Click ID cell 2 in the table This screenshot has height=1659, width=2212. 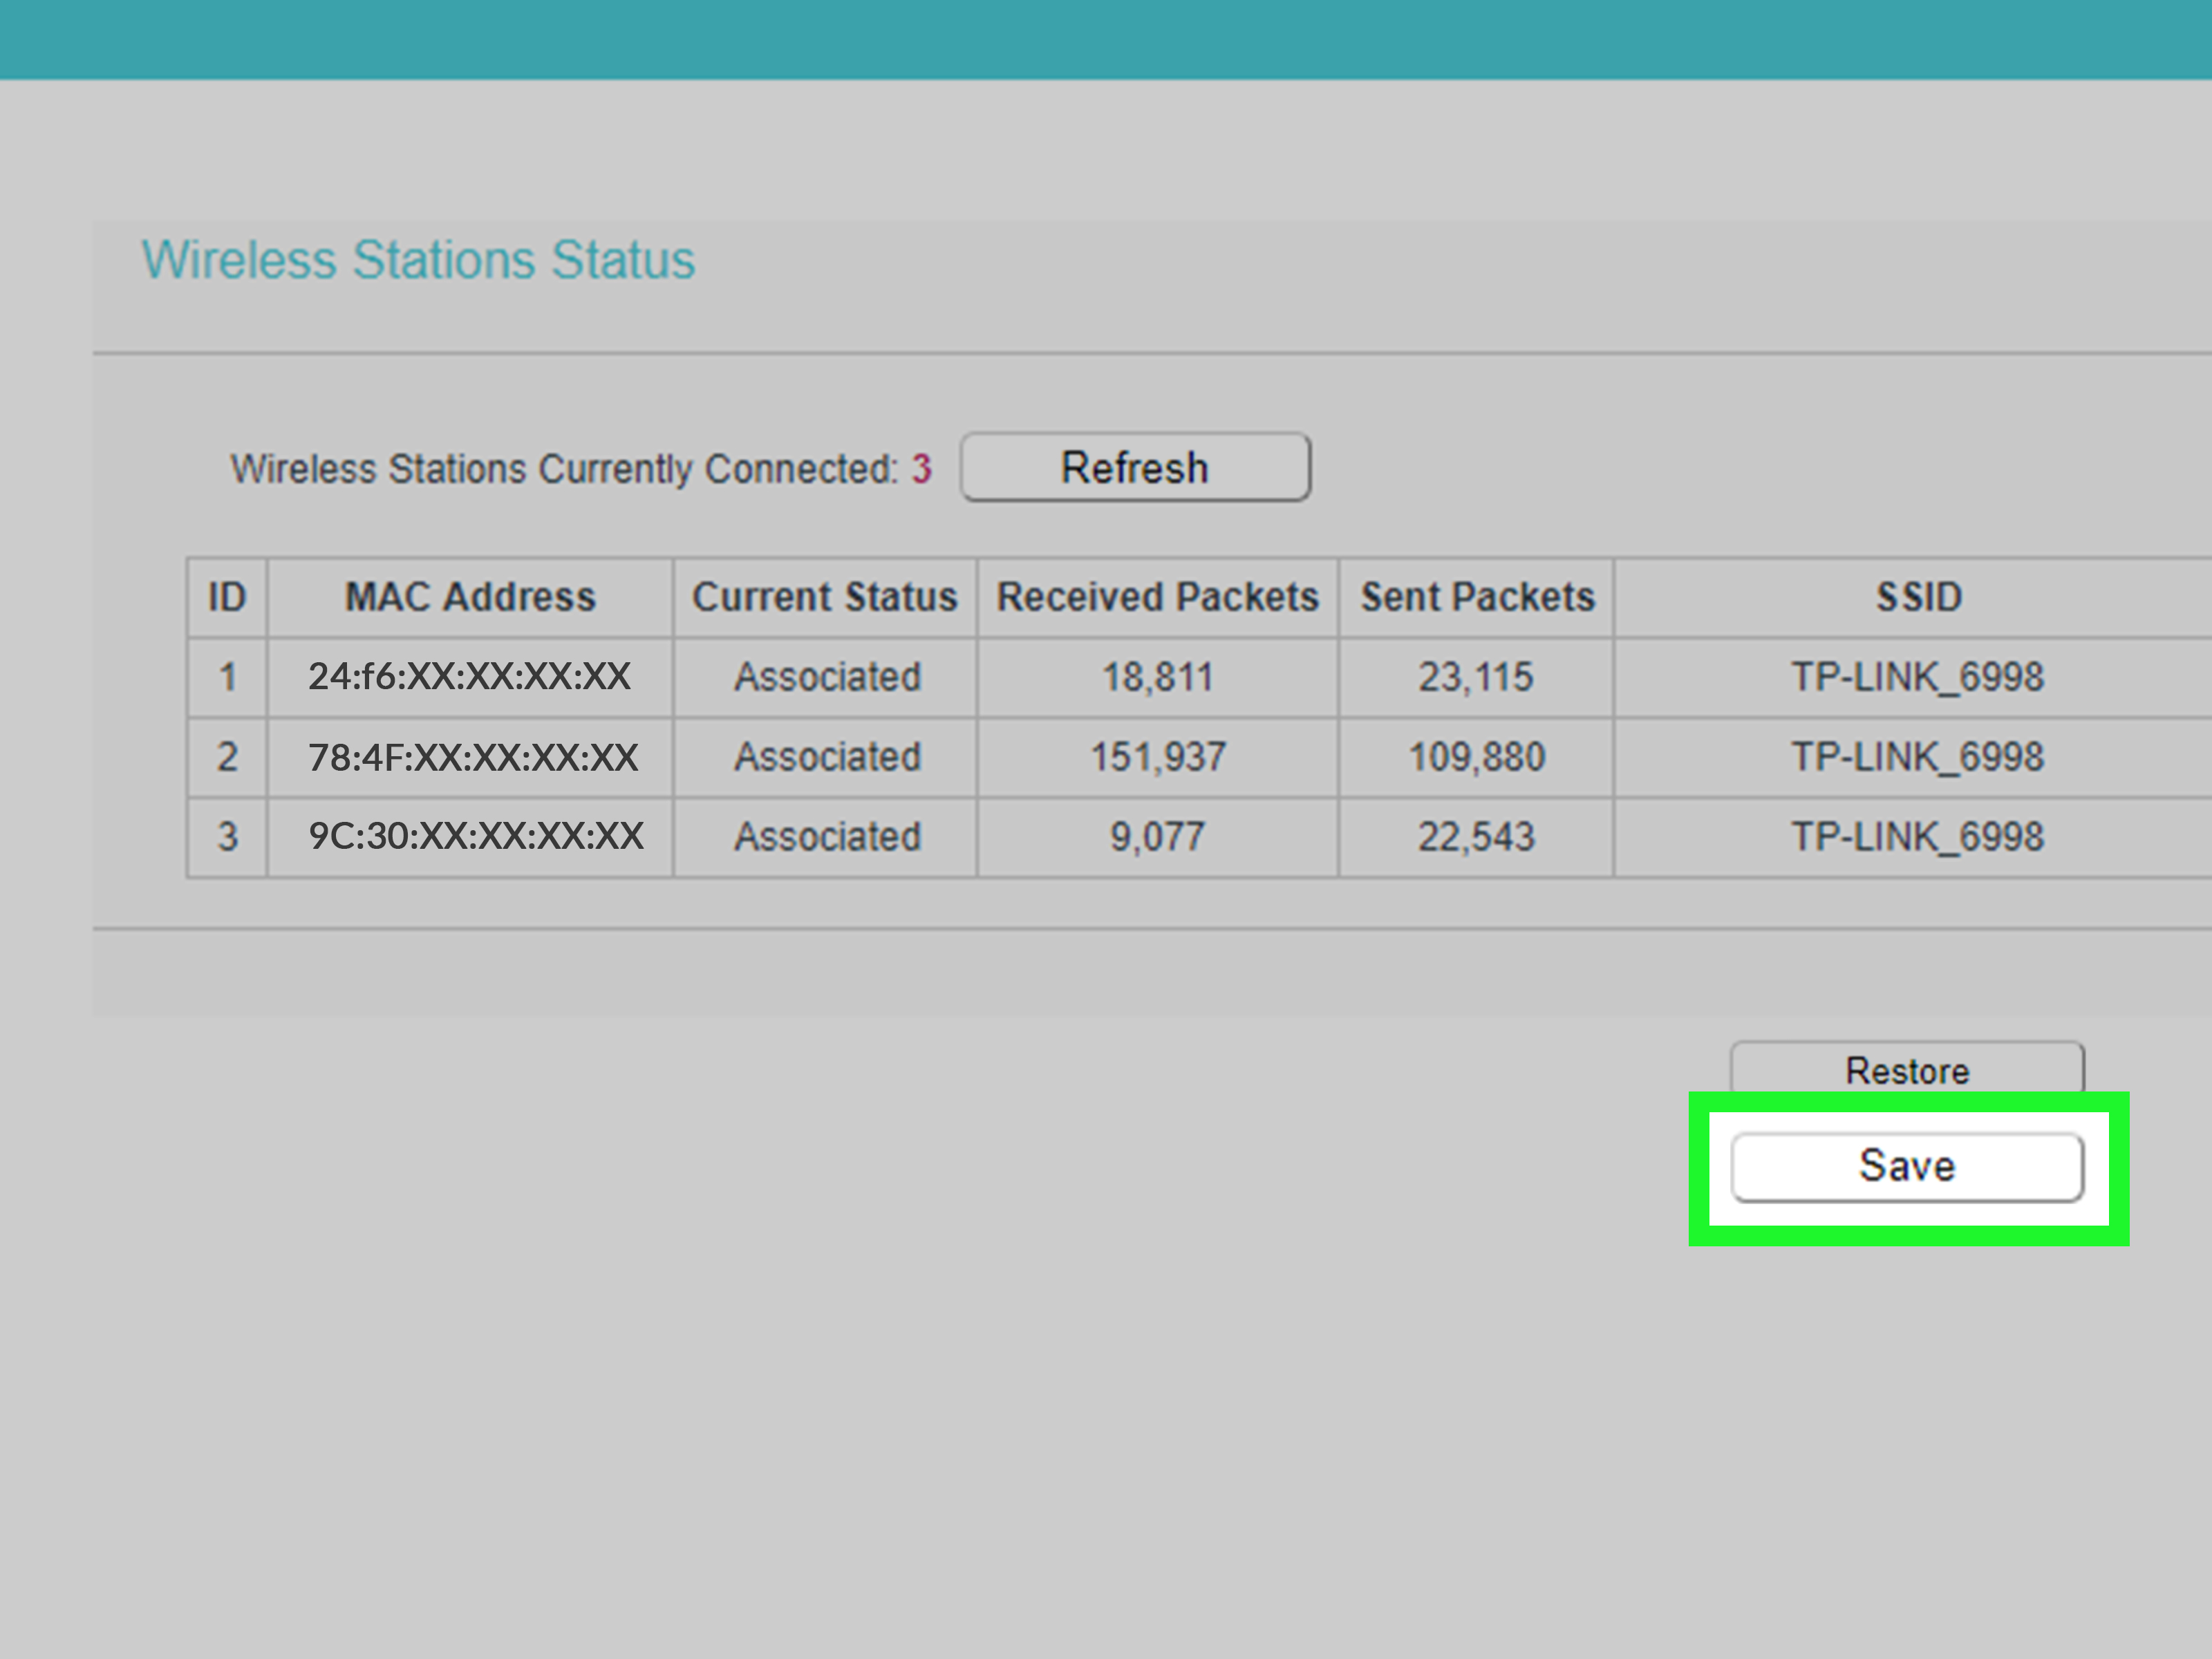[227, 757]
